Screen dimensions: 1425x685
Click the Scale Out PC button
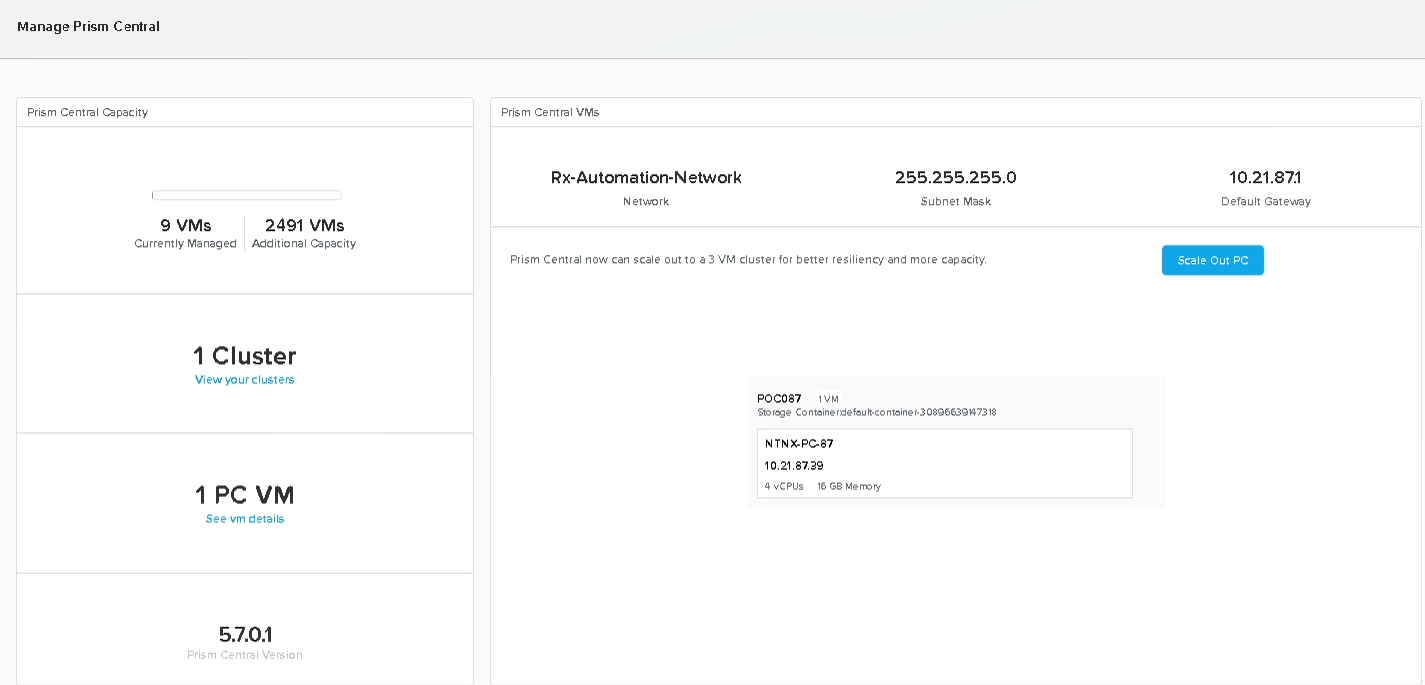1212,260
